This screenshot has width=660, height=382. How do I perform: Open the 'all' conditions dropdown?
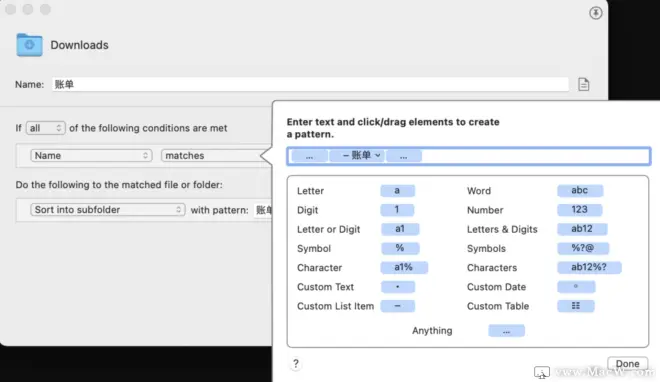point(45,128)
